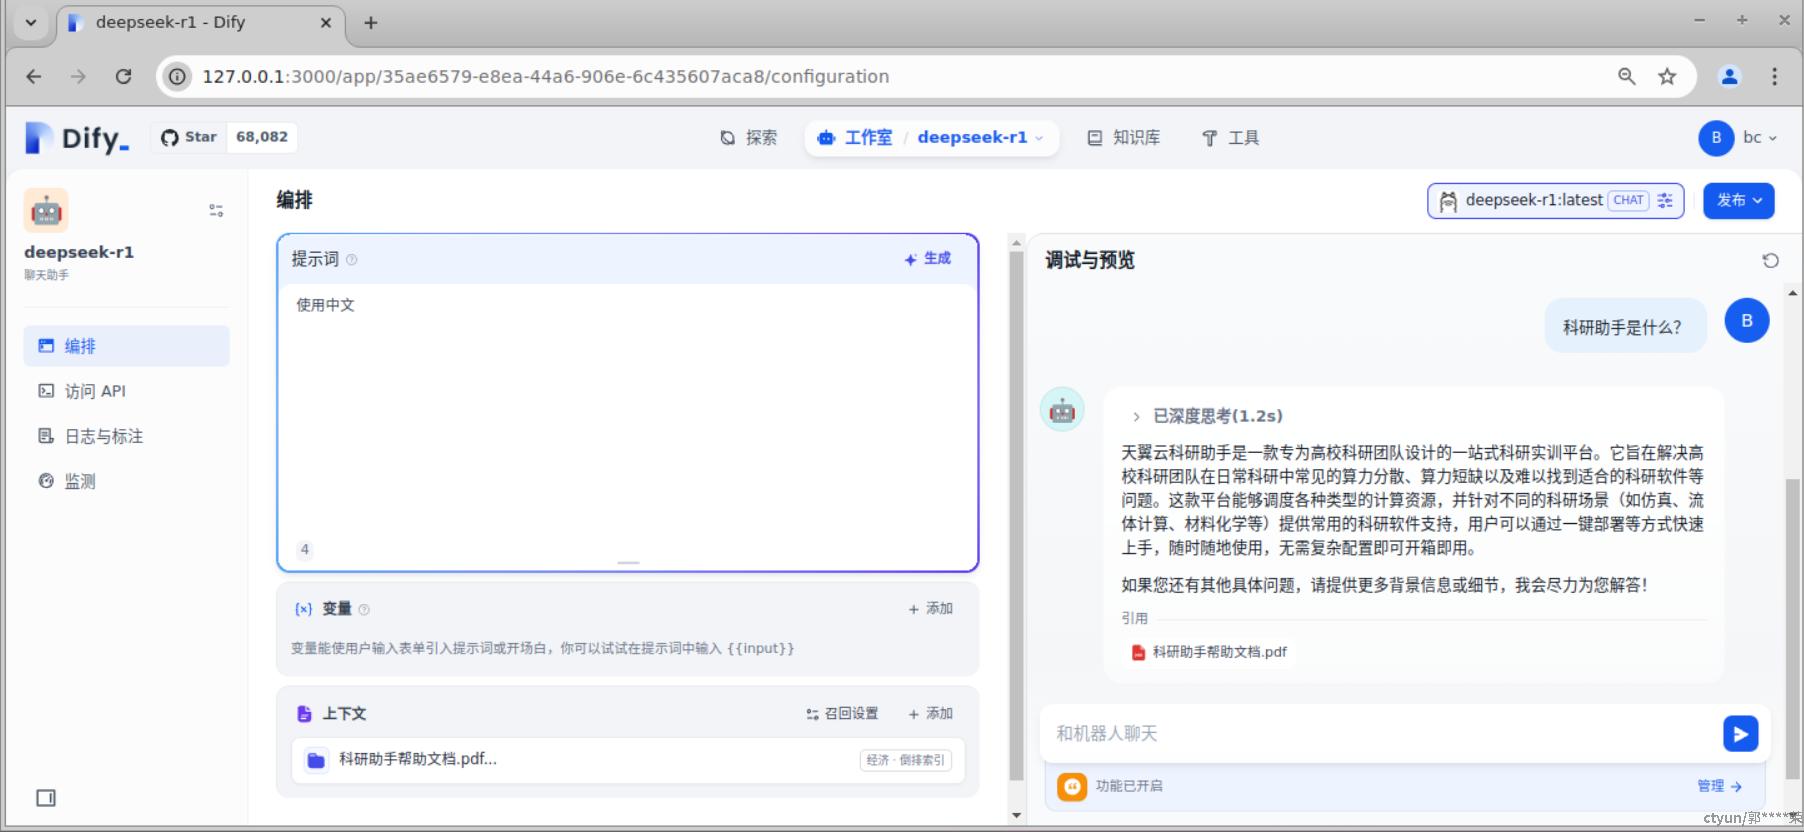This screenshot has height=832, width=1804.
Task: Open 日志与标注 in the sidebar
Action: 103,436
